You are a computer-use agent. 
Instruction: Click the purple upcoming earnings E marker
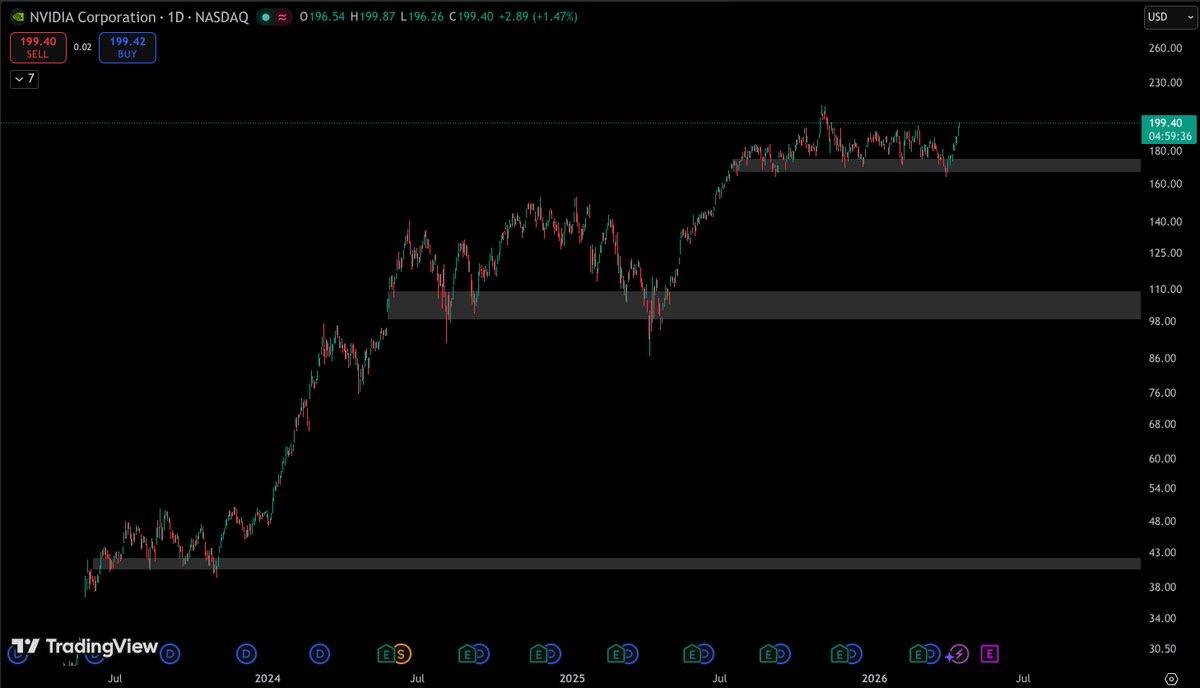[x=989, y=654]
